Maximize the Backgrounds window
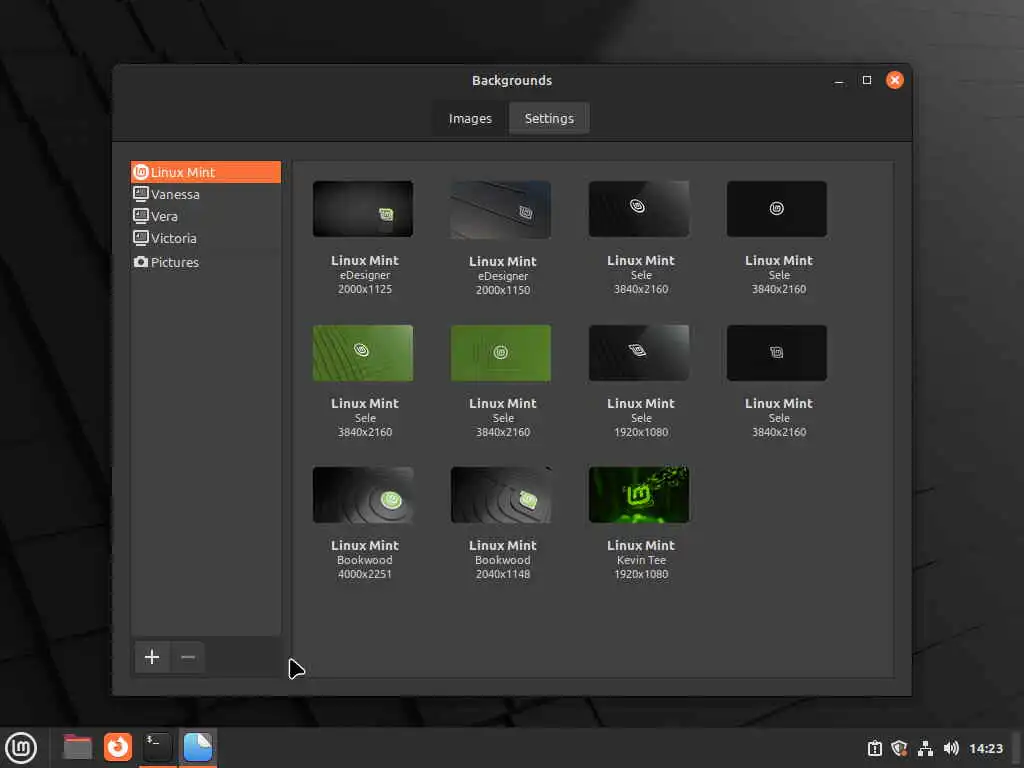 coord(867,80)
